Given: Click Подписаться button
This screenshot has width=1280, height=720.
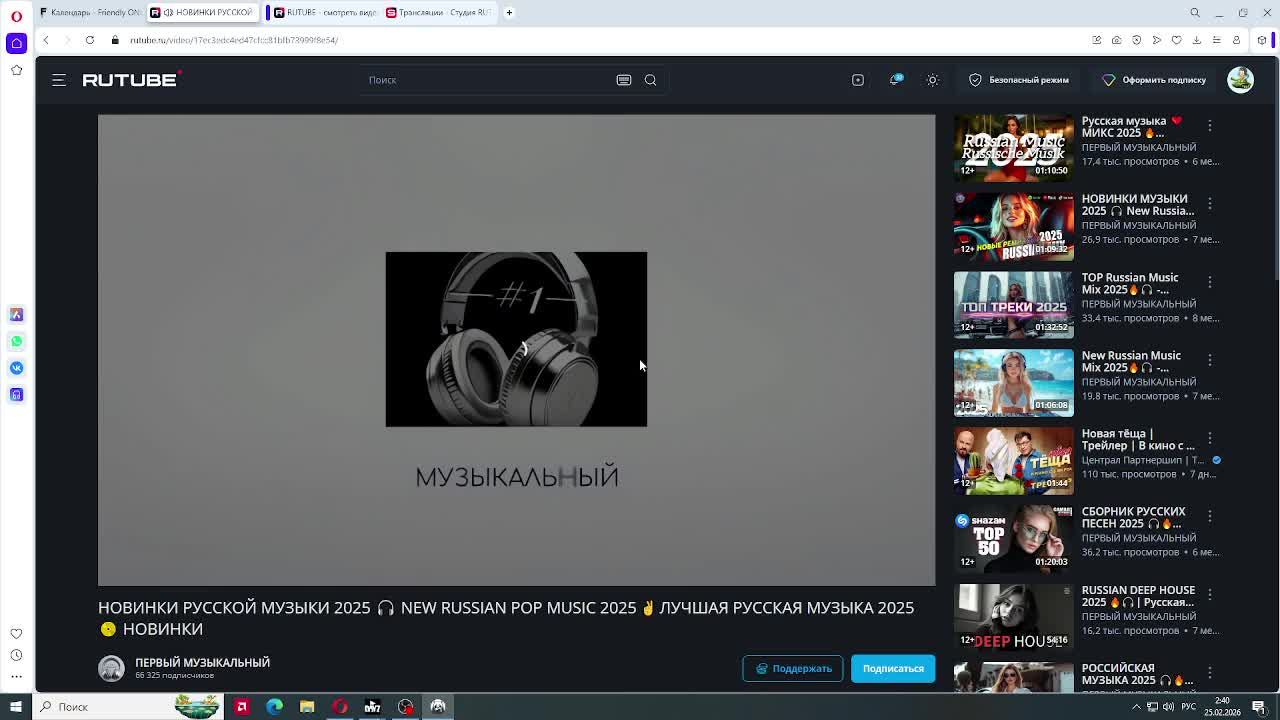Looking at the screenshot, I should click(893, 668).
